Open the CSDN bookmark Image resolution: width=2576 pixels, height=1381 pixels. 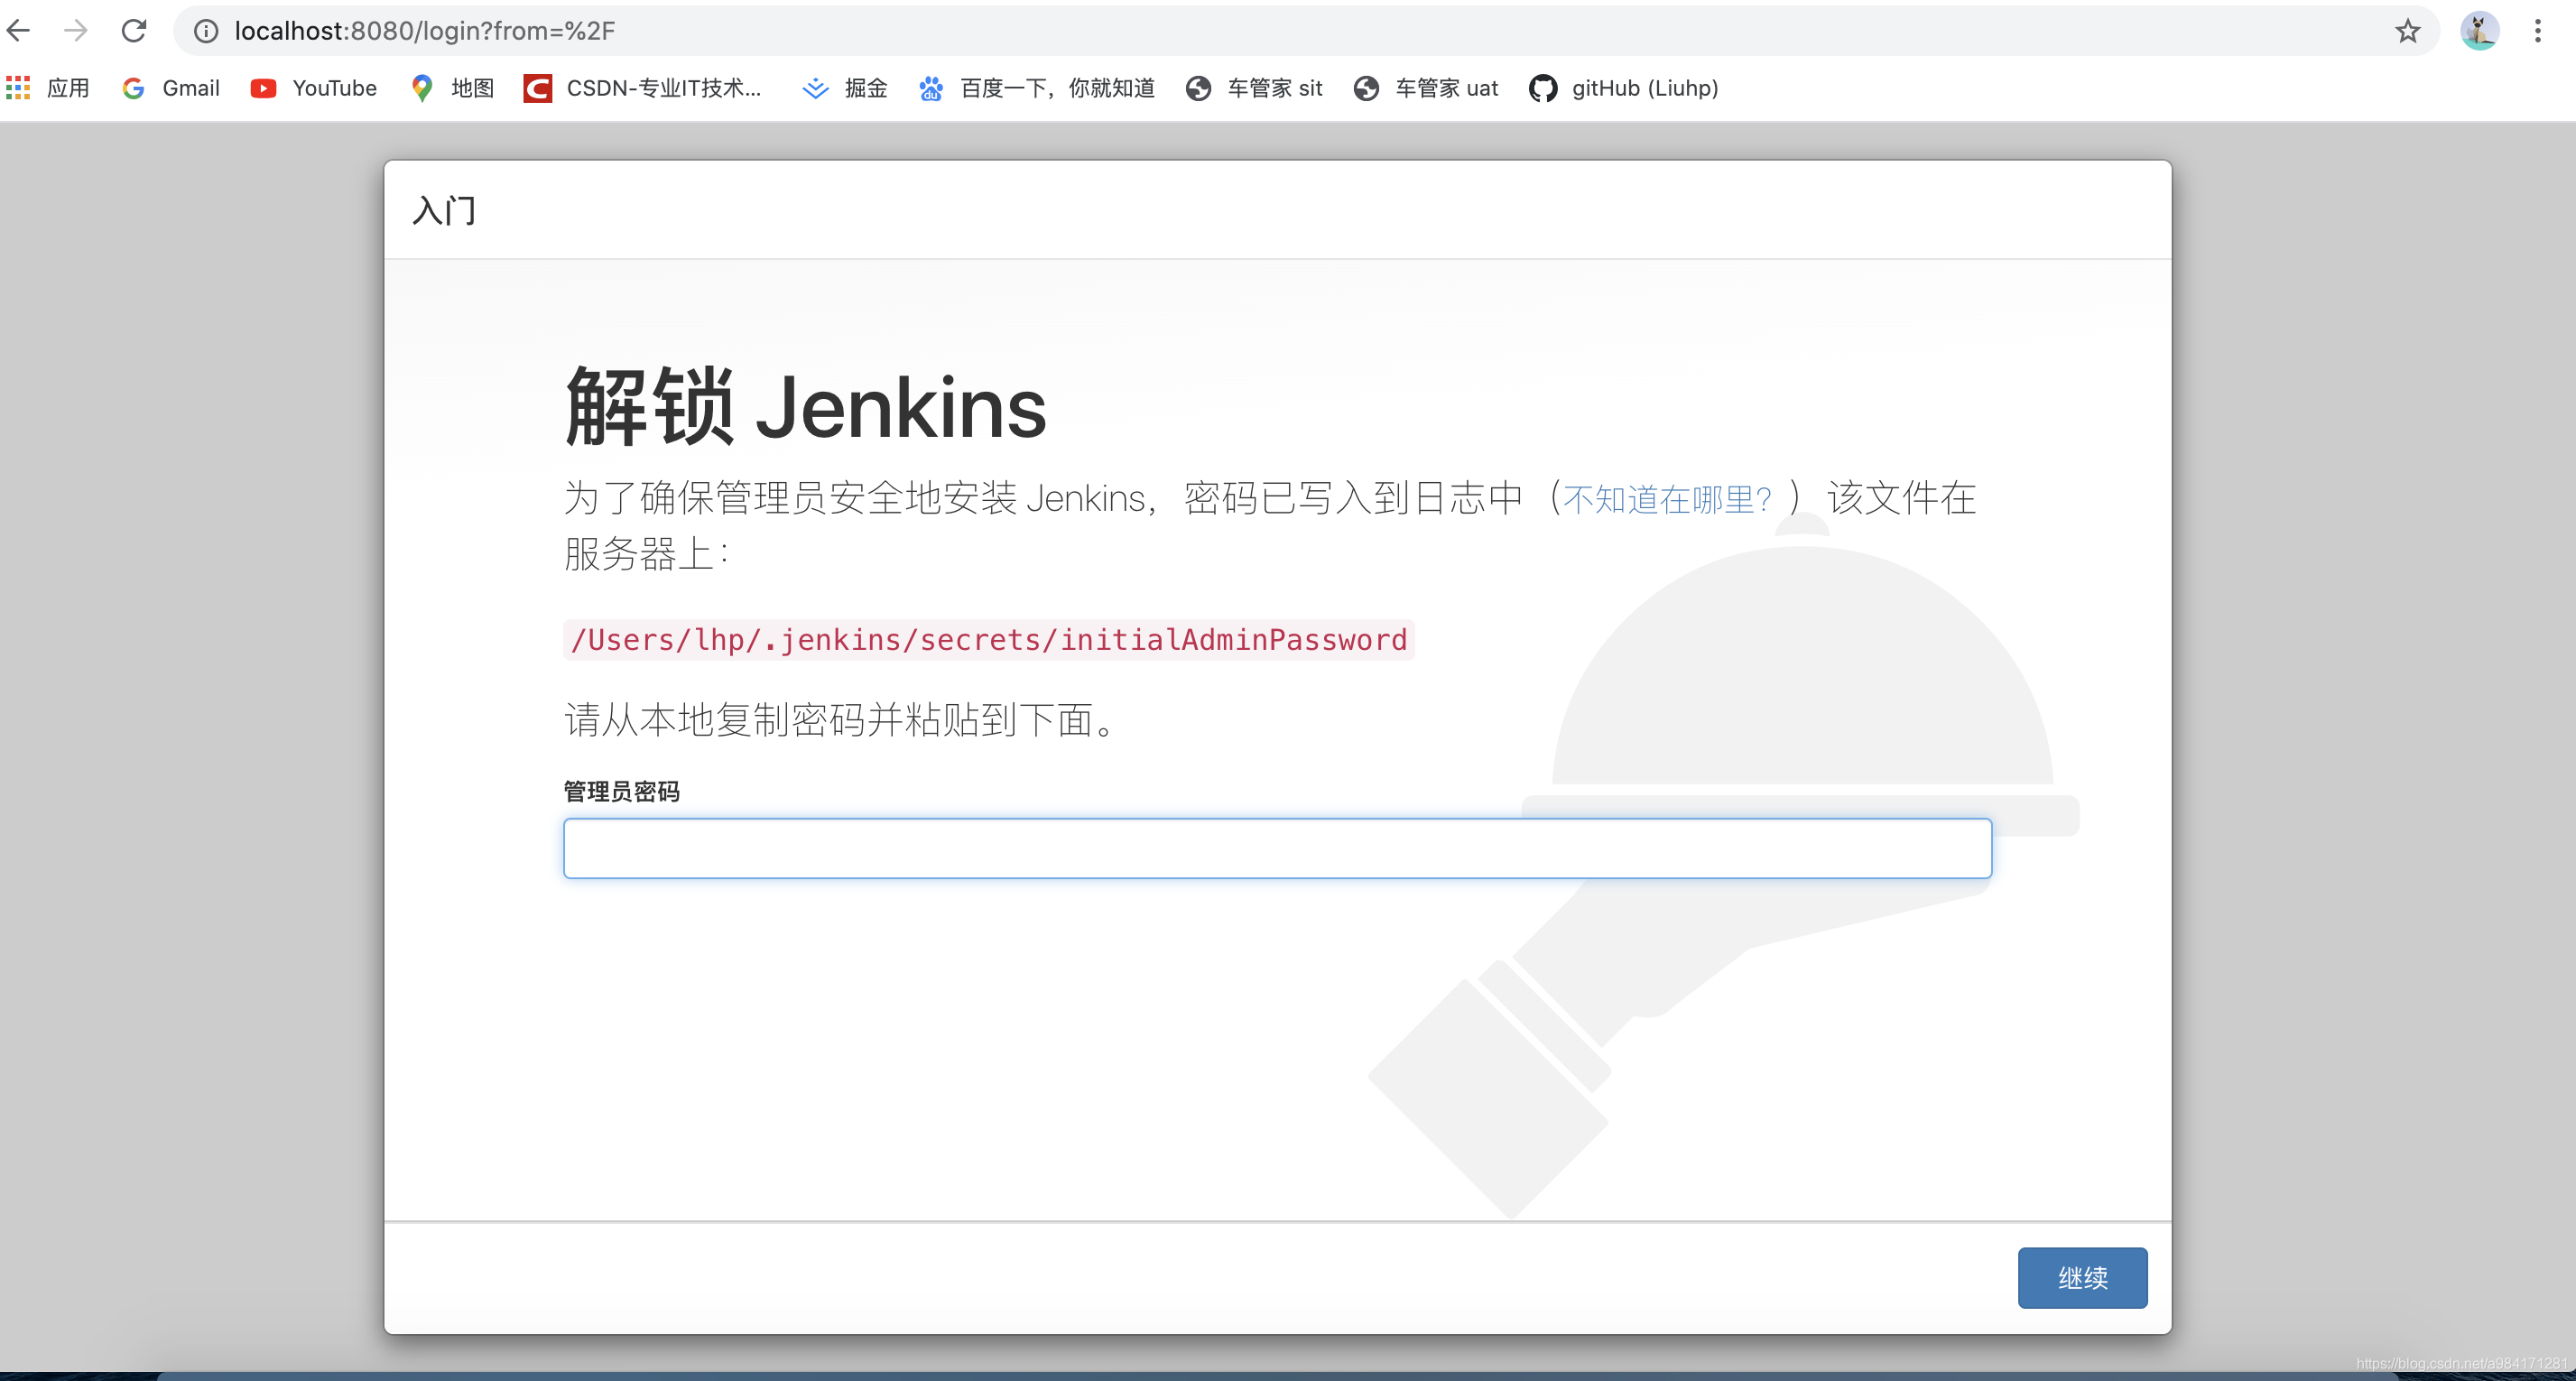pos(643,88)
